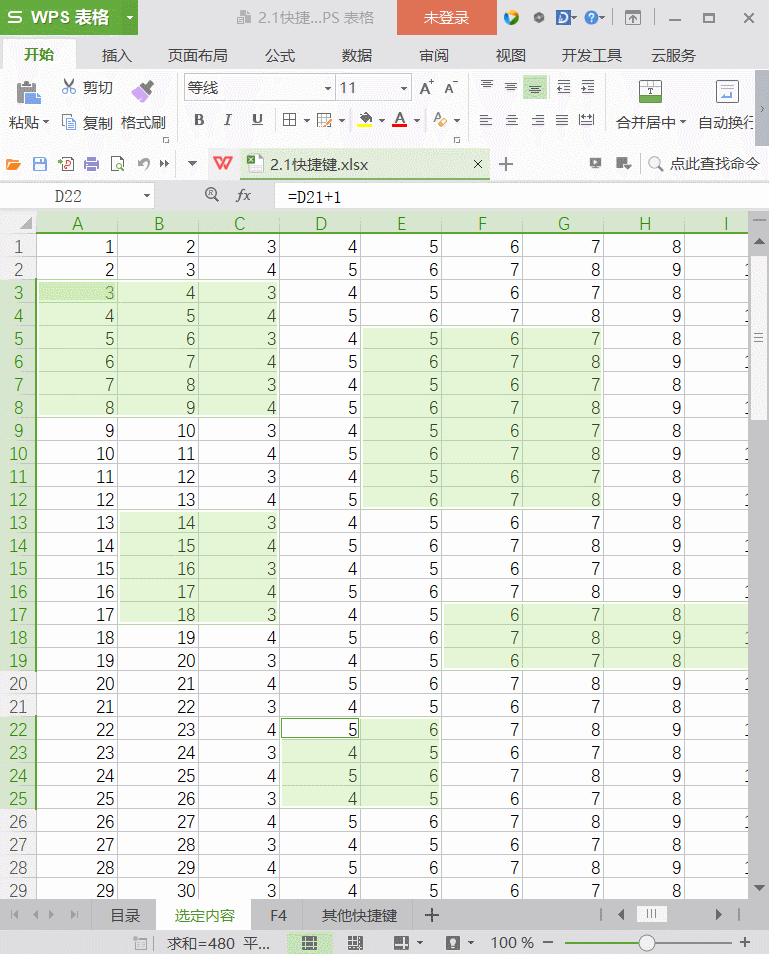Toggle Underline formatting
Viewport: 769px width, 954px height.
point(257,120)
